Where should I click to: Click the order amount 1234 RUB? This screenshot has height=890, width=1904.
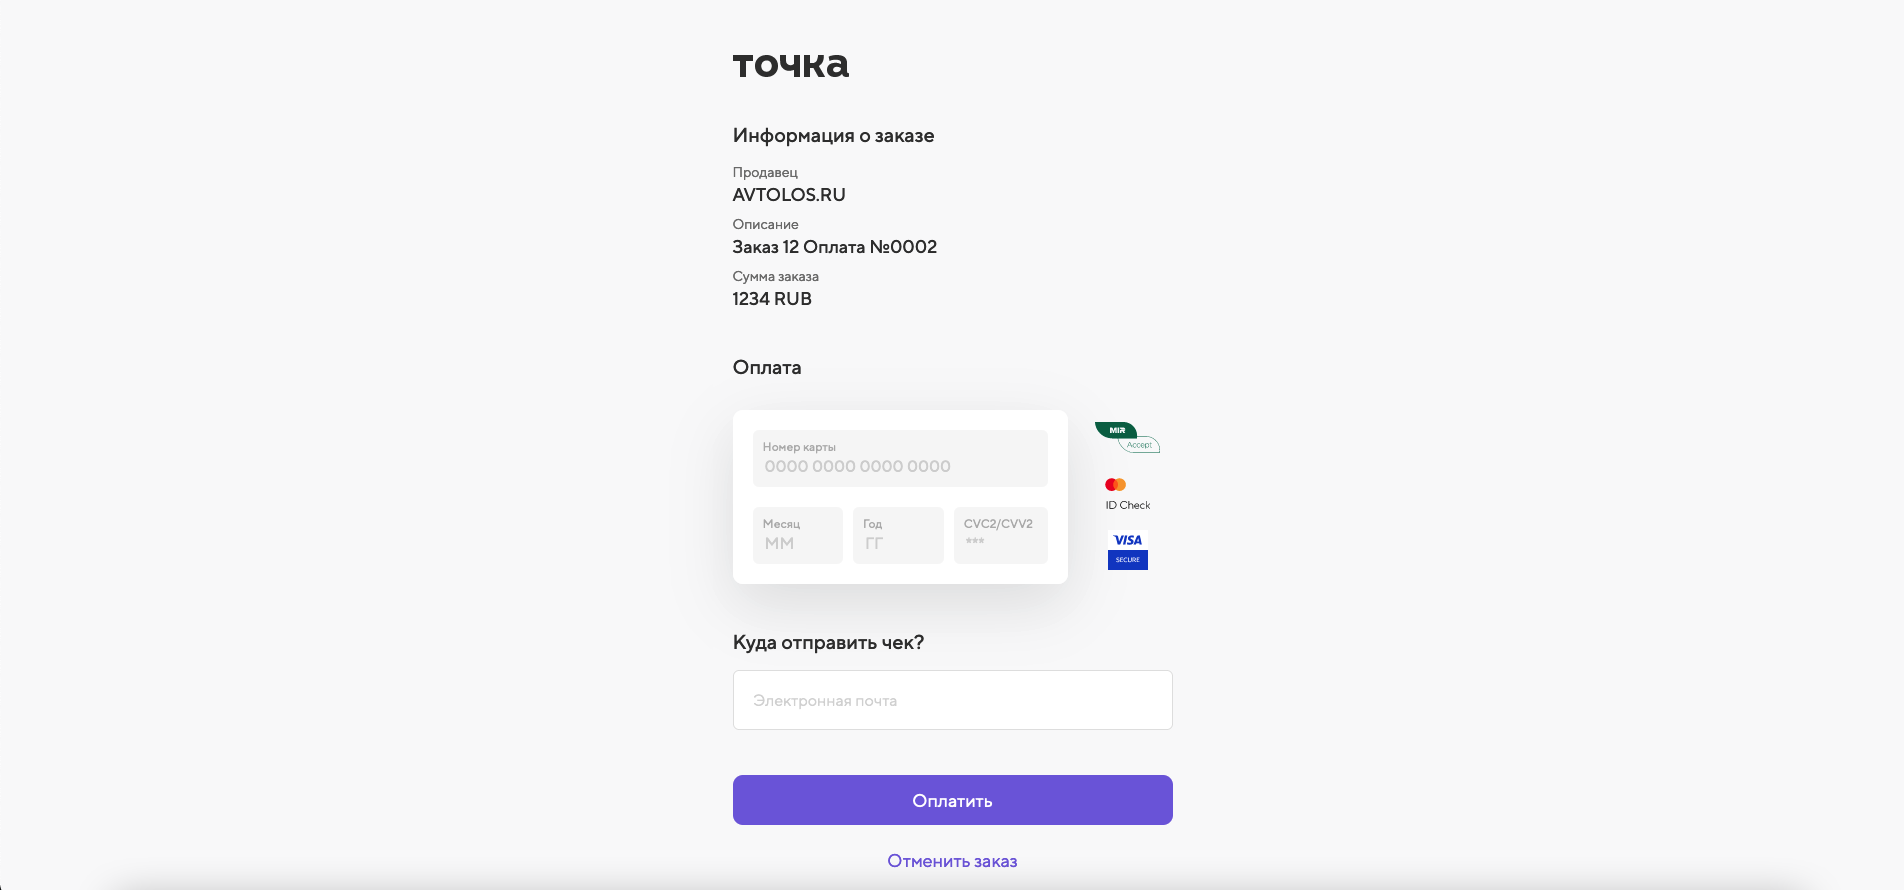[x=772, y=299]
